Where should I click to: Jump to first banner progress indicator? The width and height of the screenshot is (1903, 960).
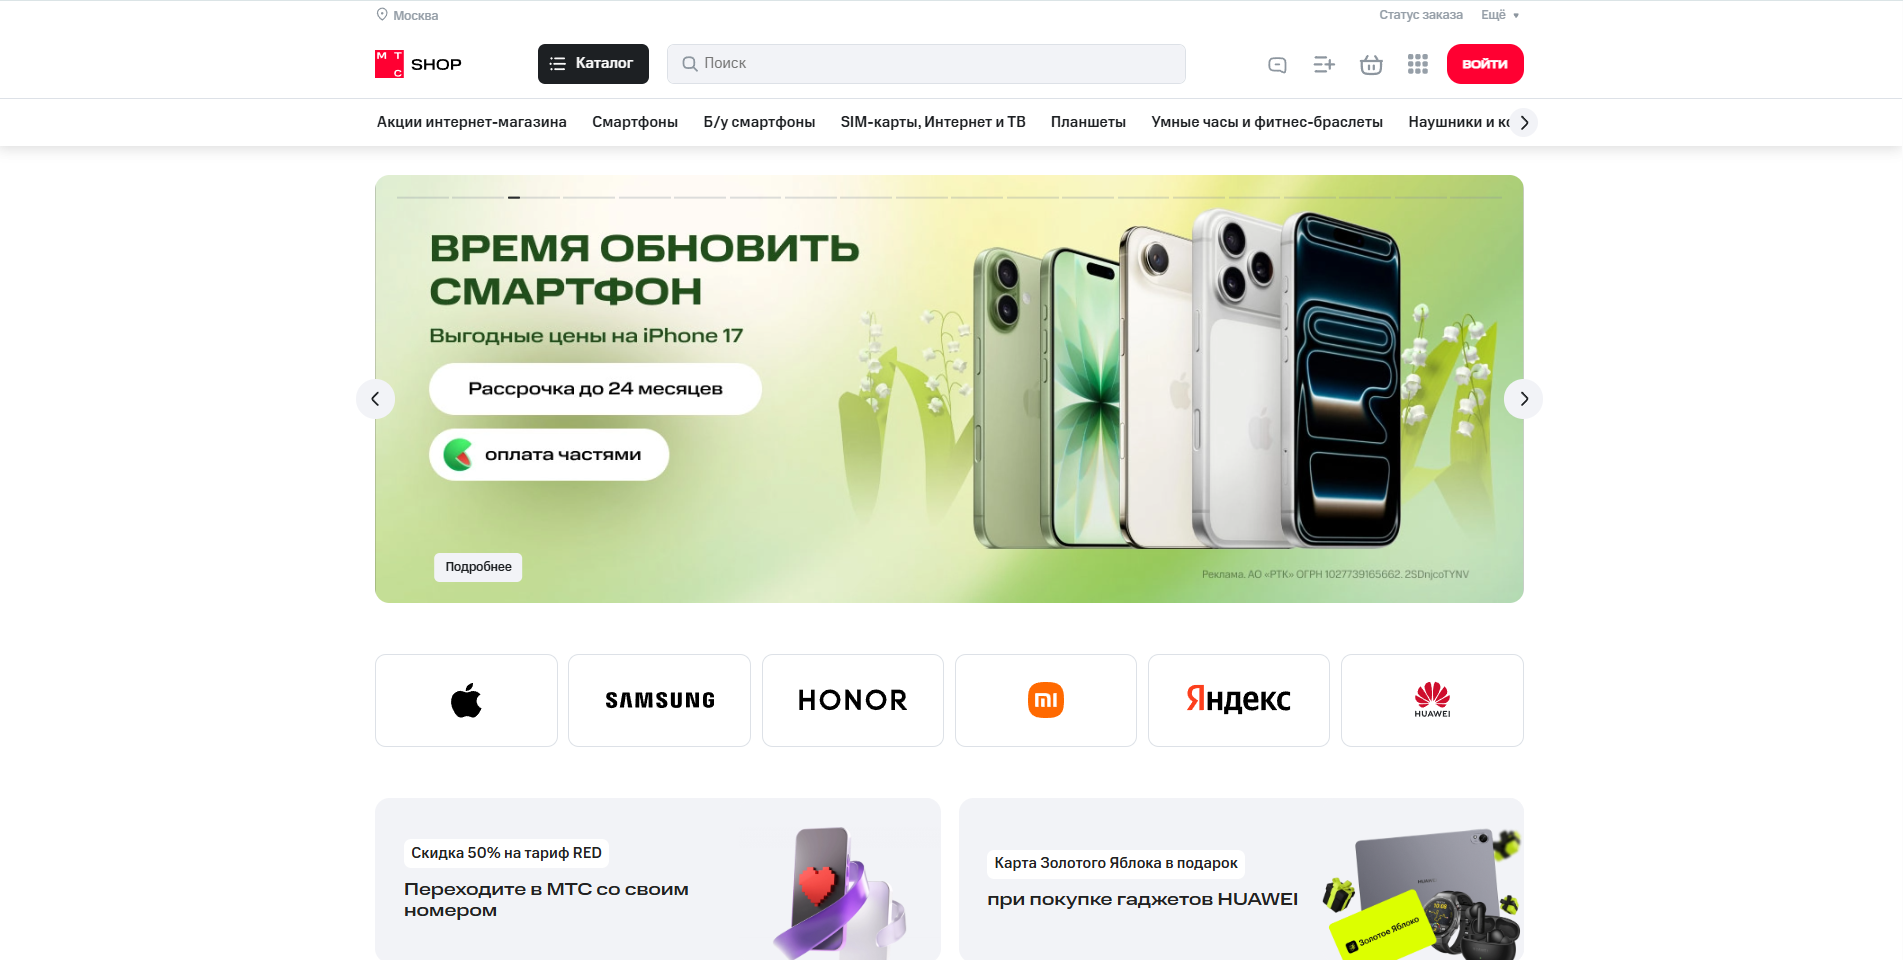click(423, 197)
